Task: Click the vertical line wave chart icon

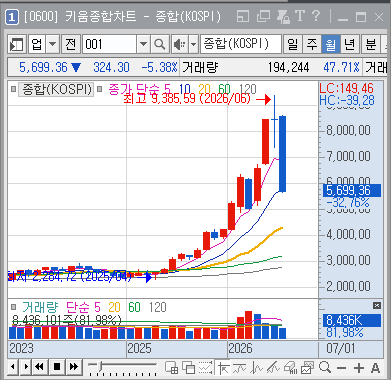Action: pos(257,368)
